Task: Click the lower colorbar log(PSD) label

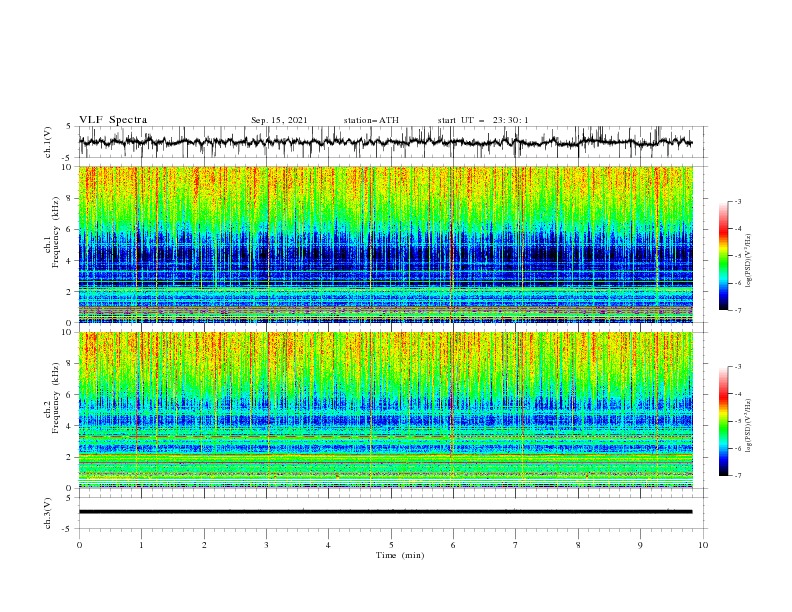Action: pos(749,425)
